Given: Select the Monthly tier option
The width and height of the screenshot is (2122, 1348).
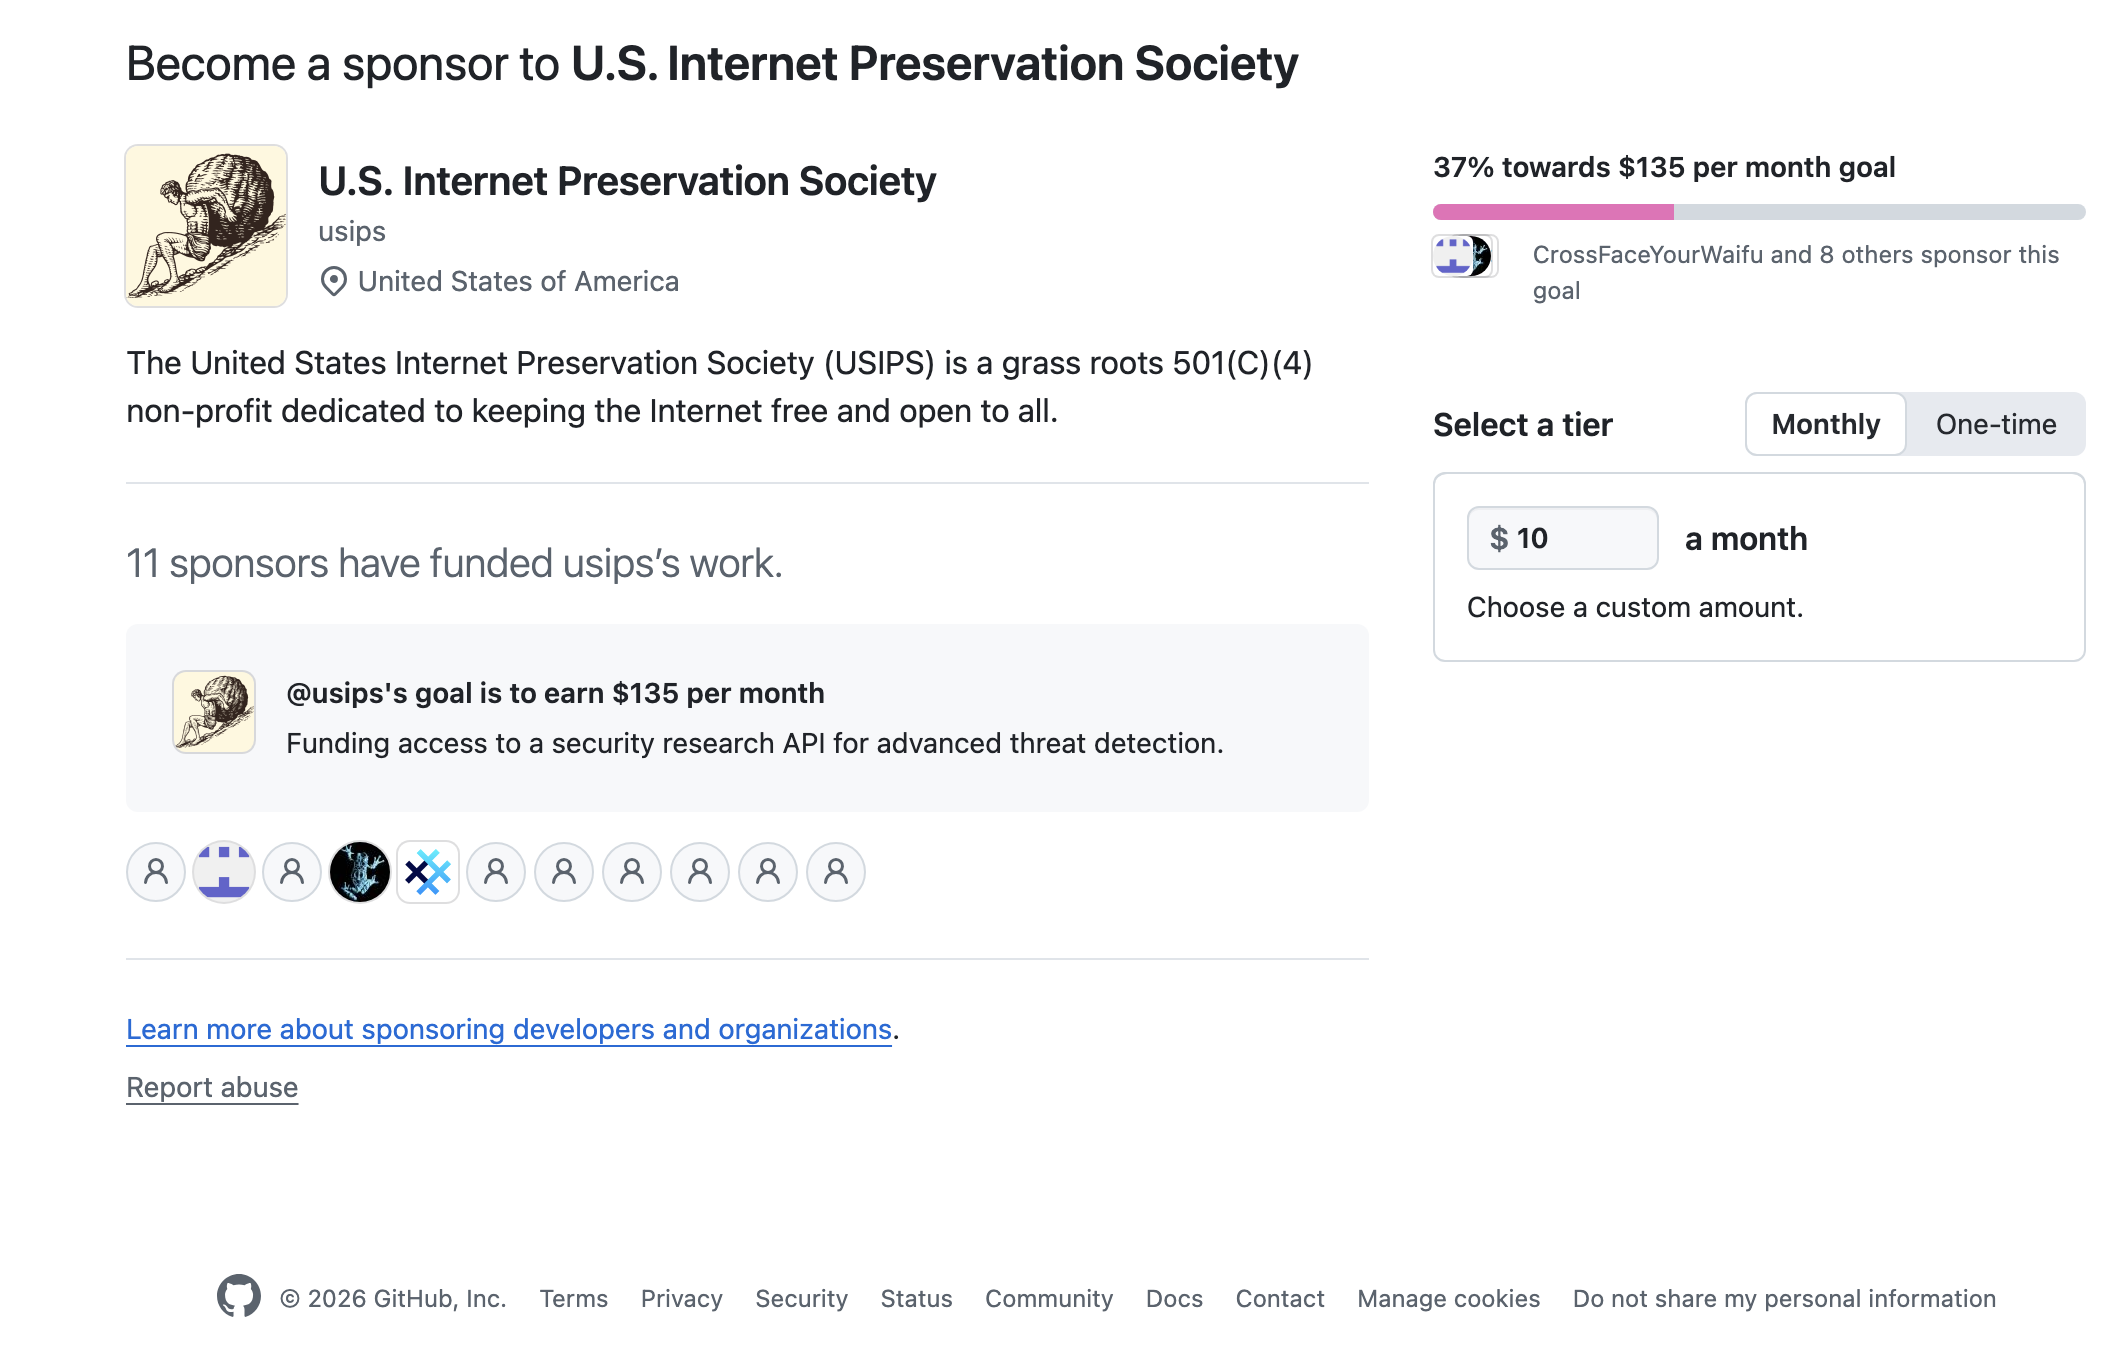Looking at the screenshot, I should pos(1825,424).
